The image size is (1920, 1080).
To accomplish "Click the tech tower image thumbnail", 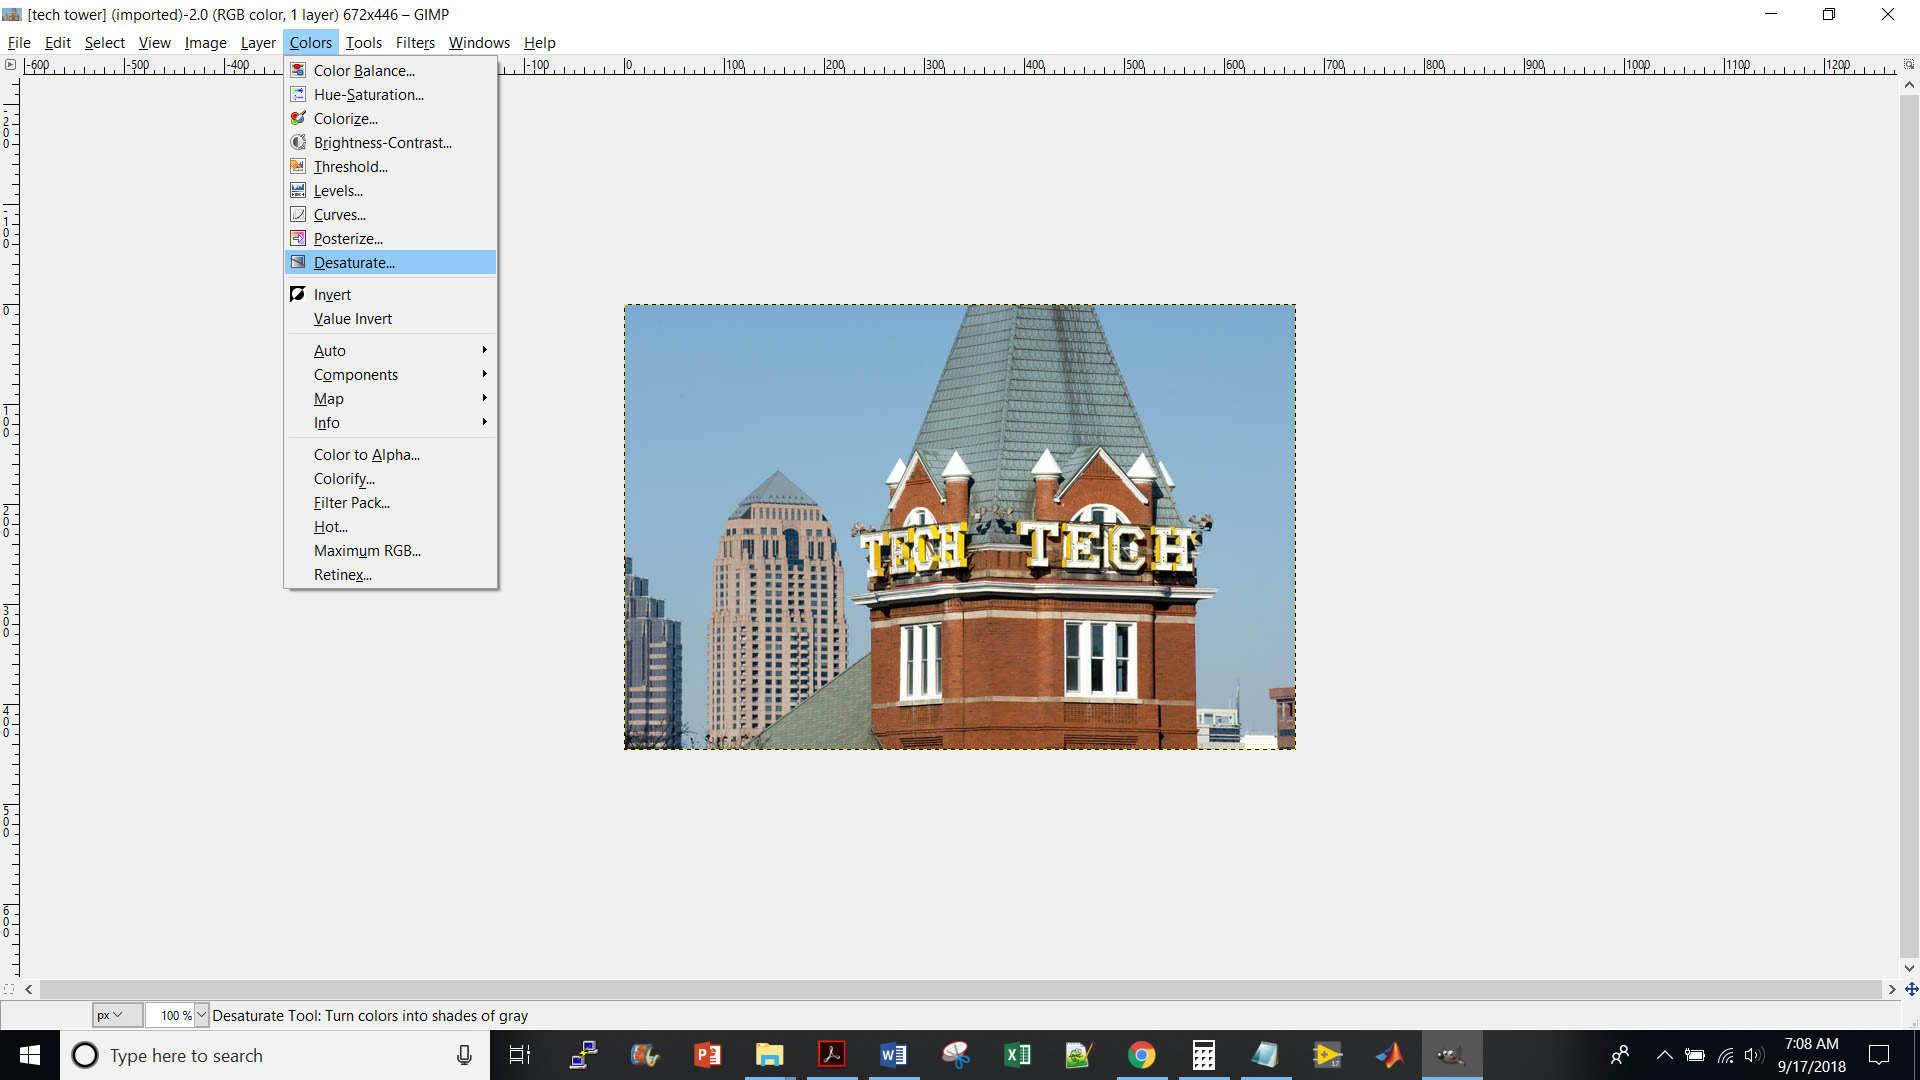I will [959, 526].
